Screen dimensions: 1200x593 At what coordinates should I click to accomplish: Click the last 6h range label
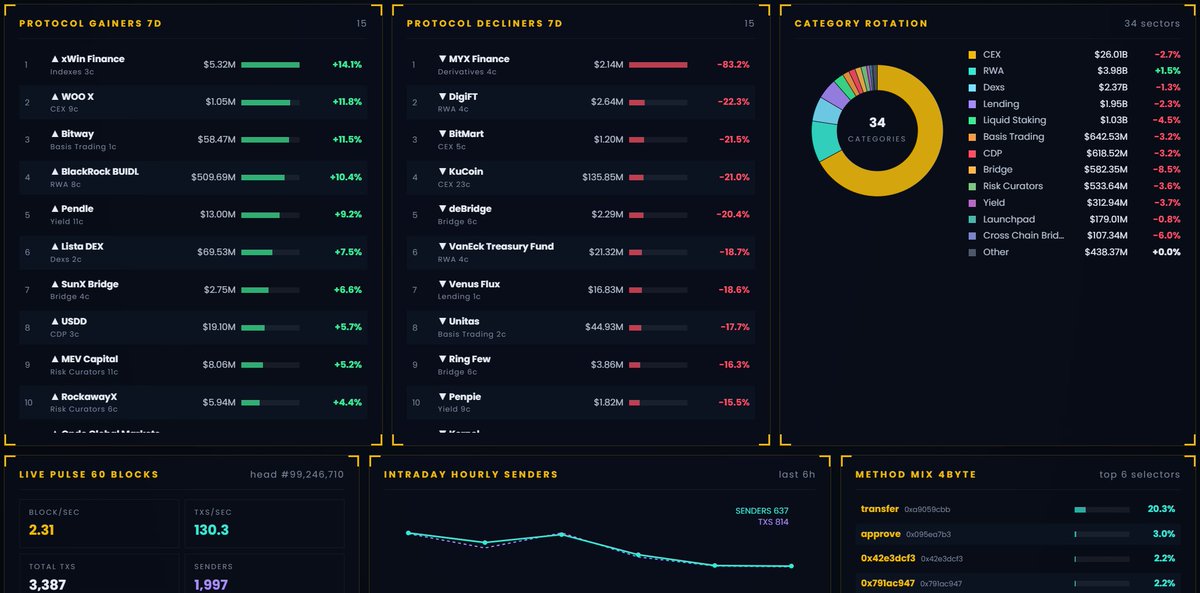click(797, 474)
